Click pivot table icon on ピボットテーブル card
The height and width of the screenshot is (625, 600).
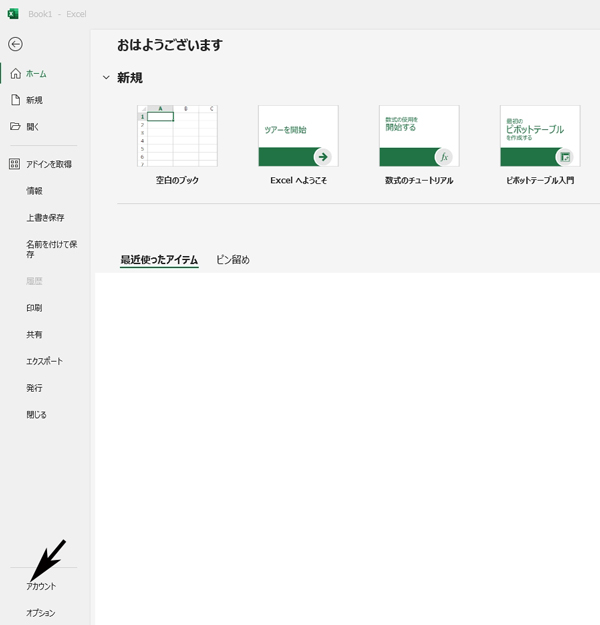coord(565,157)
